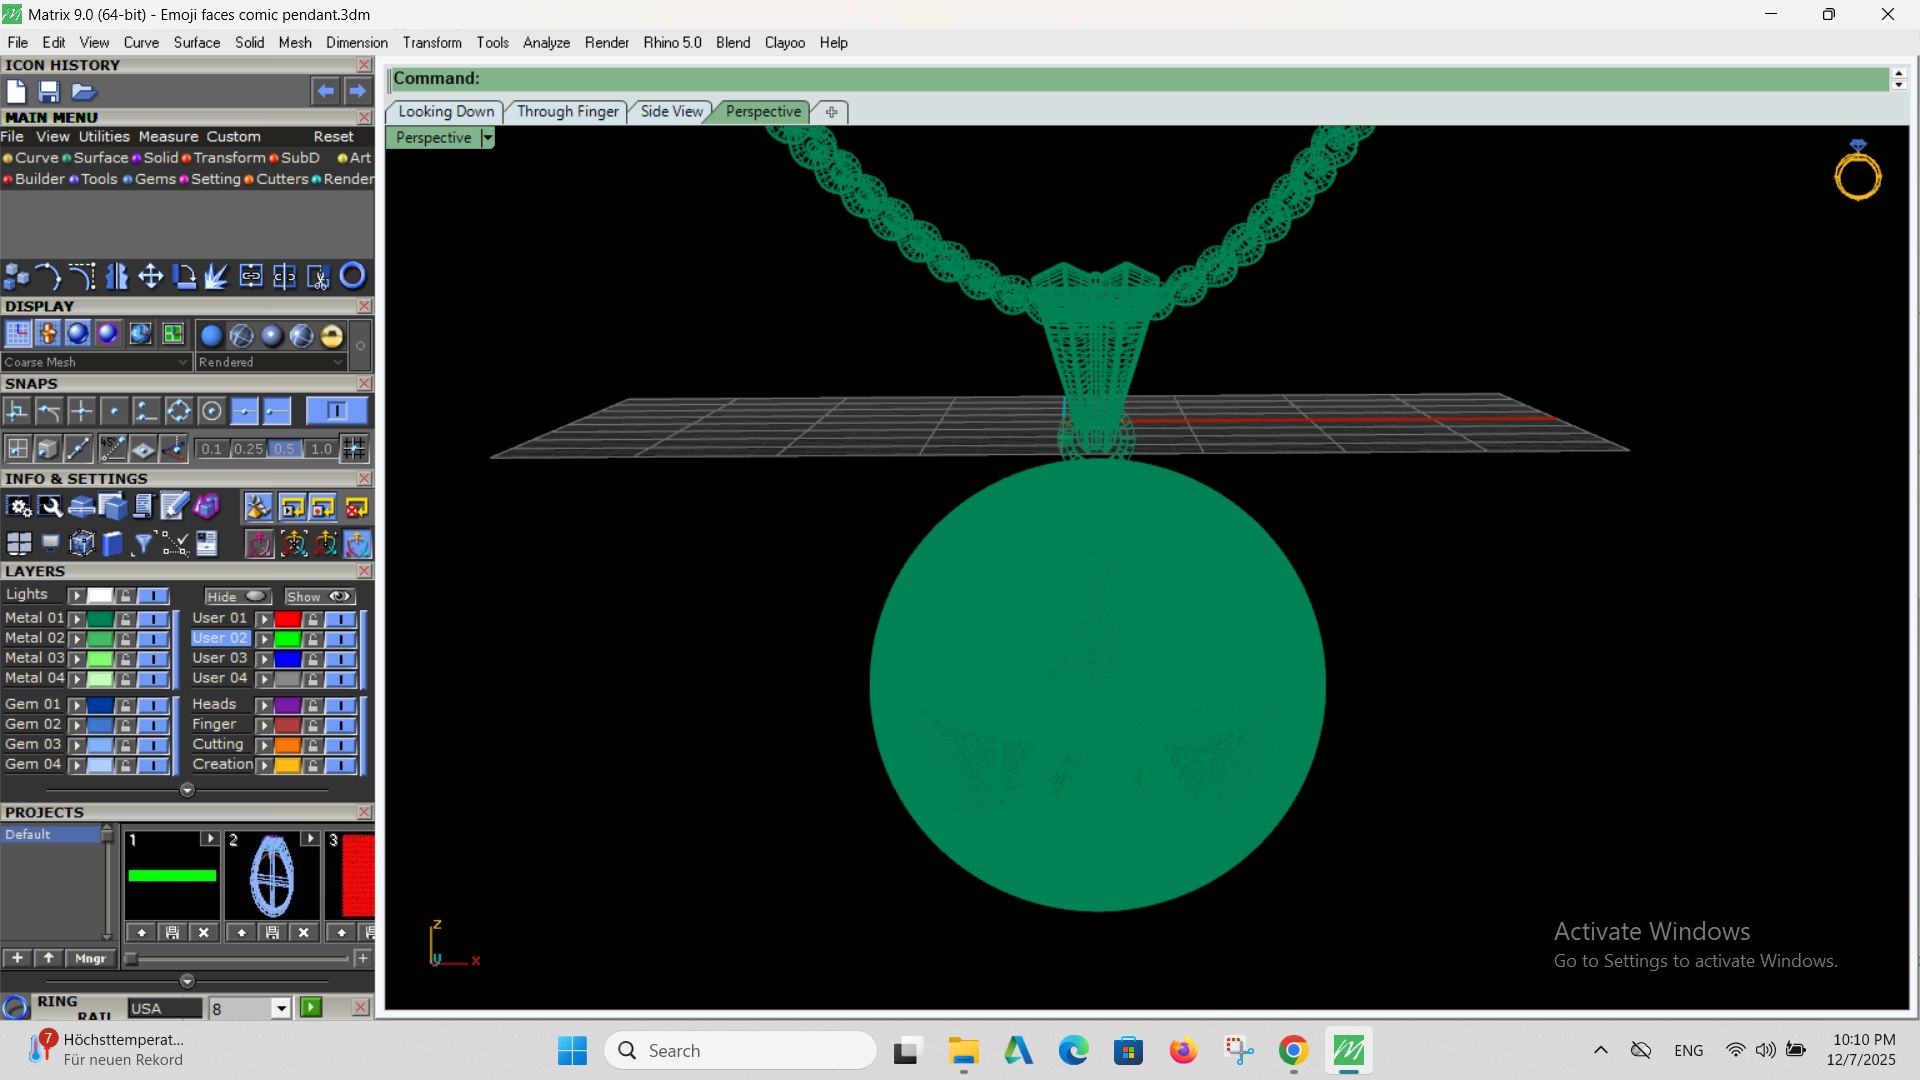
Task: Select the Mirror tool icon
Action: click(117, 276)
